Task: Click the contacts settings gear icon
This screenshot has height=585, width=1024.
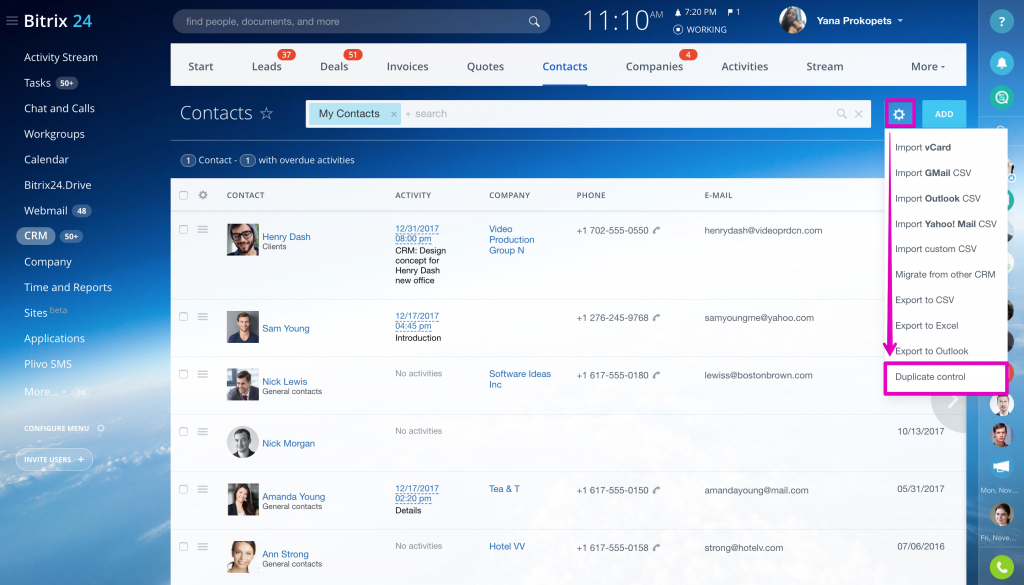Action: click(x=899, y=114)
